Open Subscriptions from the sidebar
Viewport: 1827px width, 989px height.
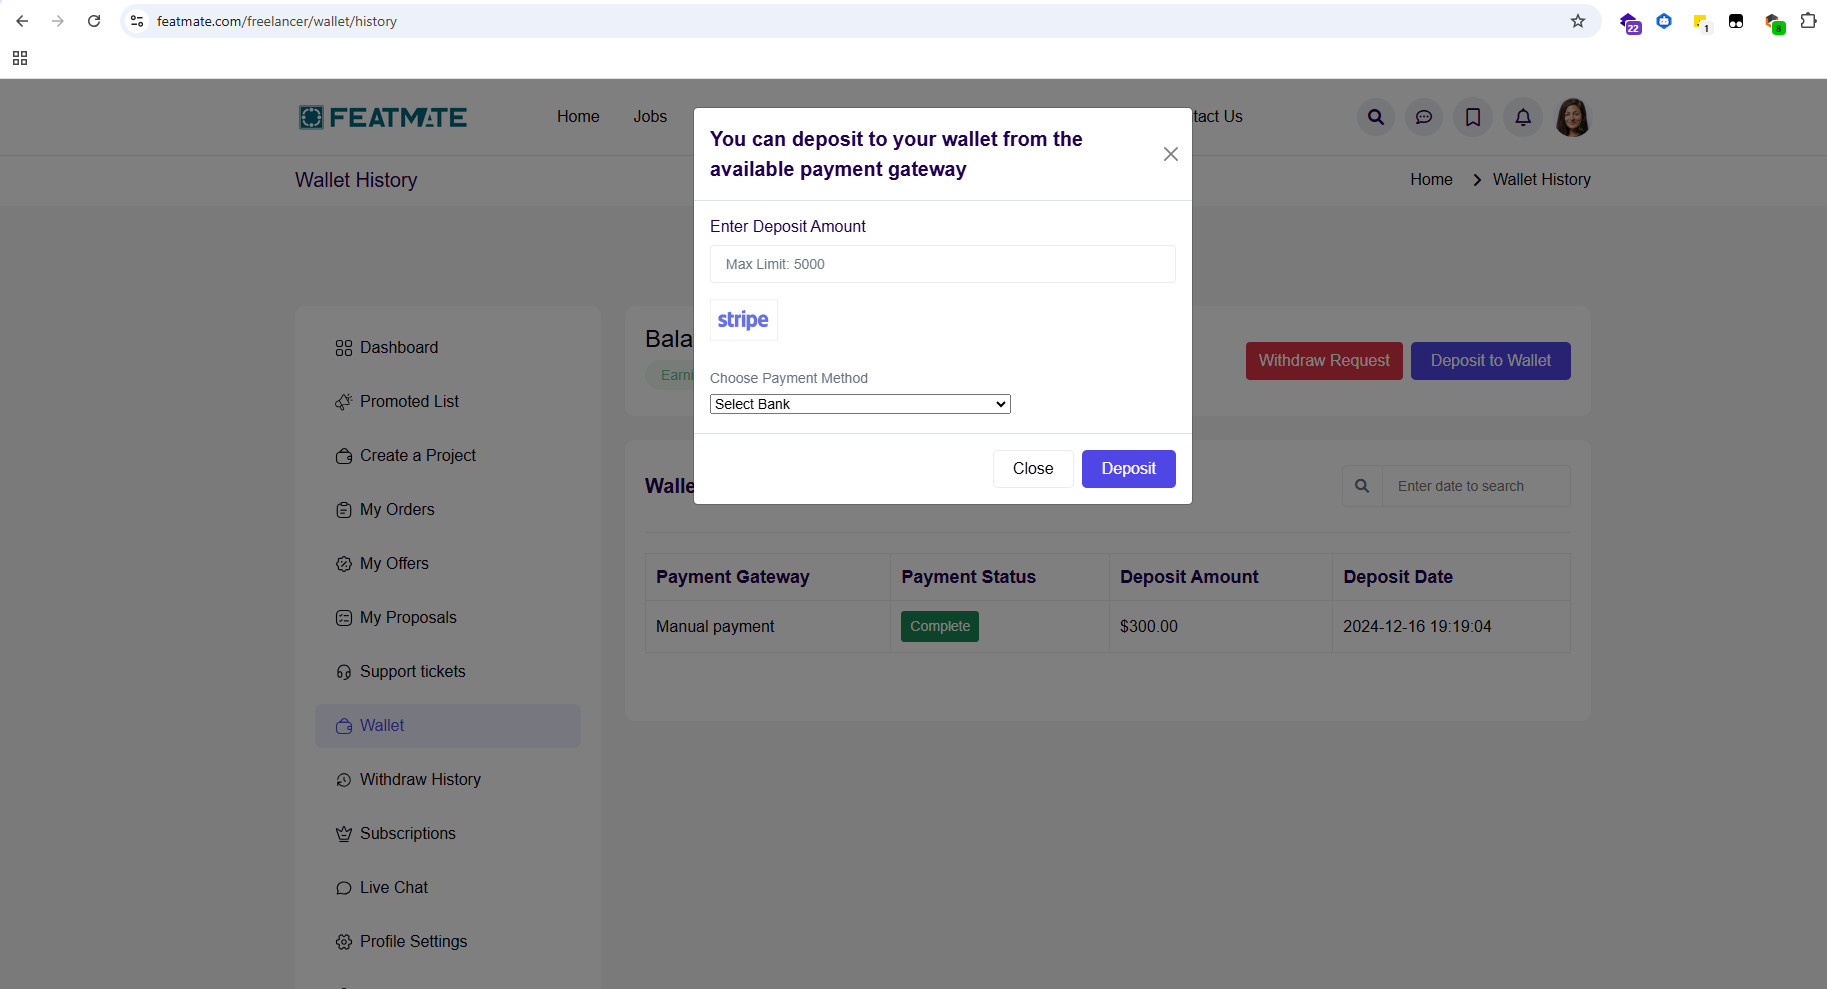click(x=407, y=834)
